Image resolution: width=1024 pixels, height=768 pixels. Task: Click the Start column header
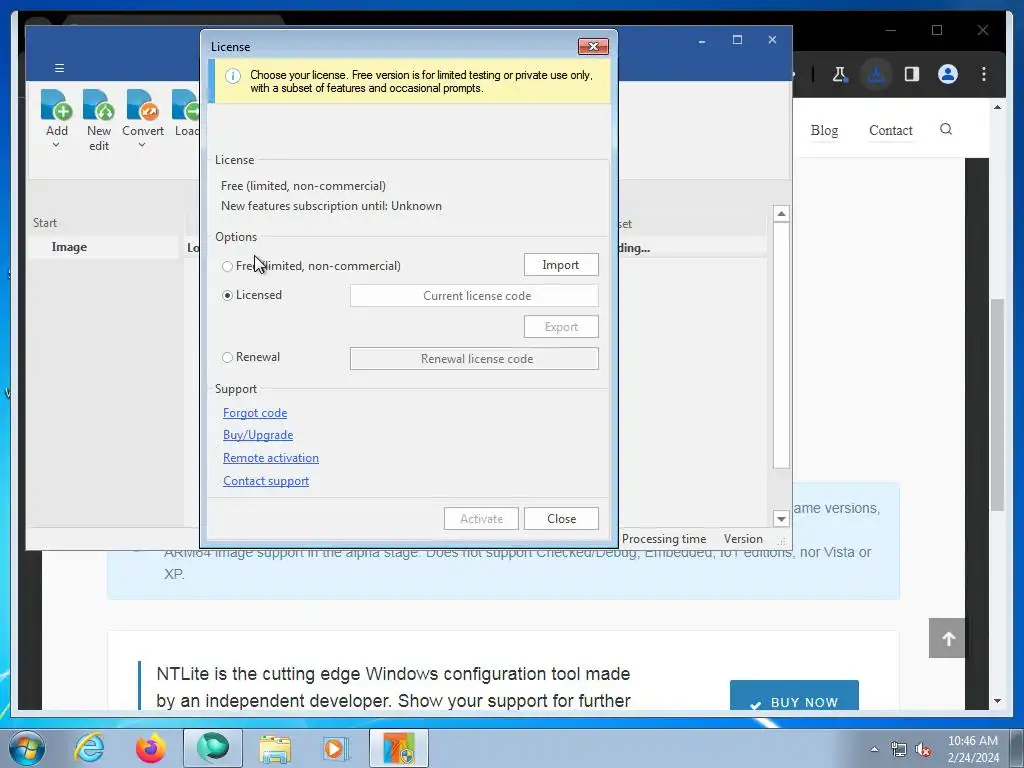pos(45,223)
